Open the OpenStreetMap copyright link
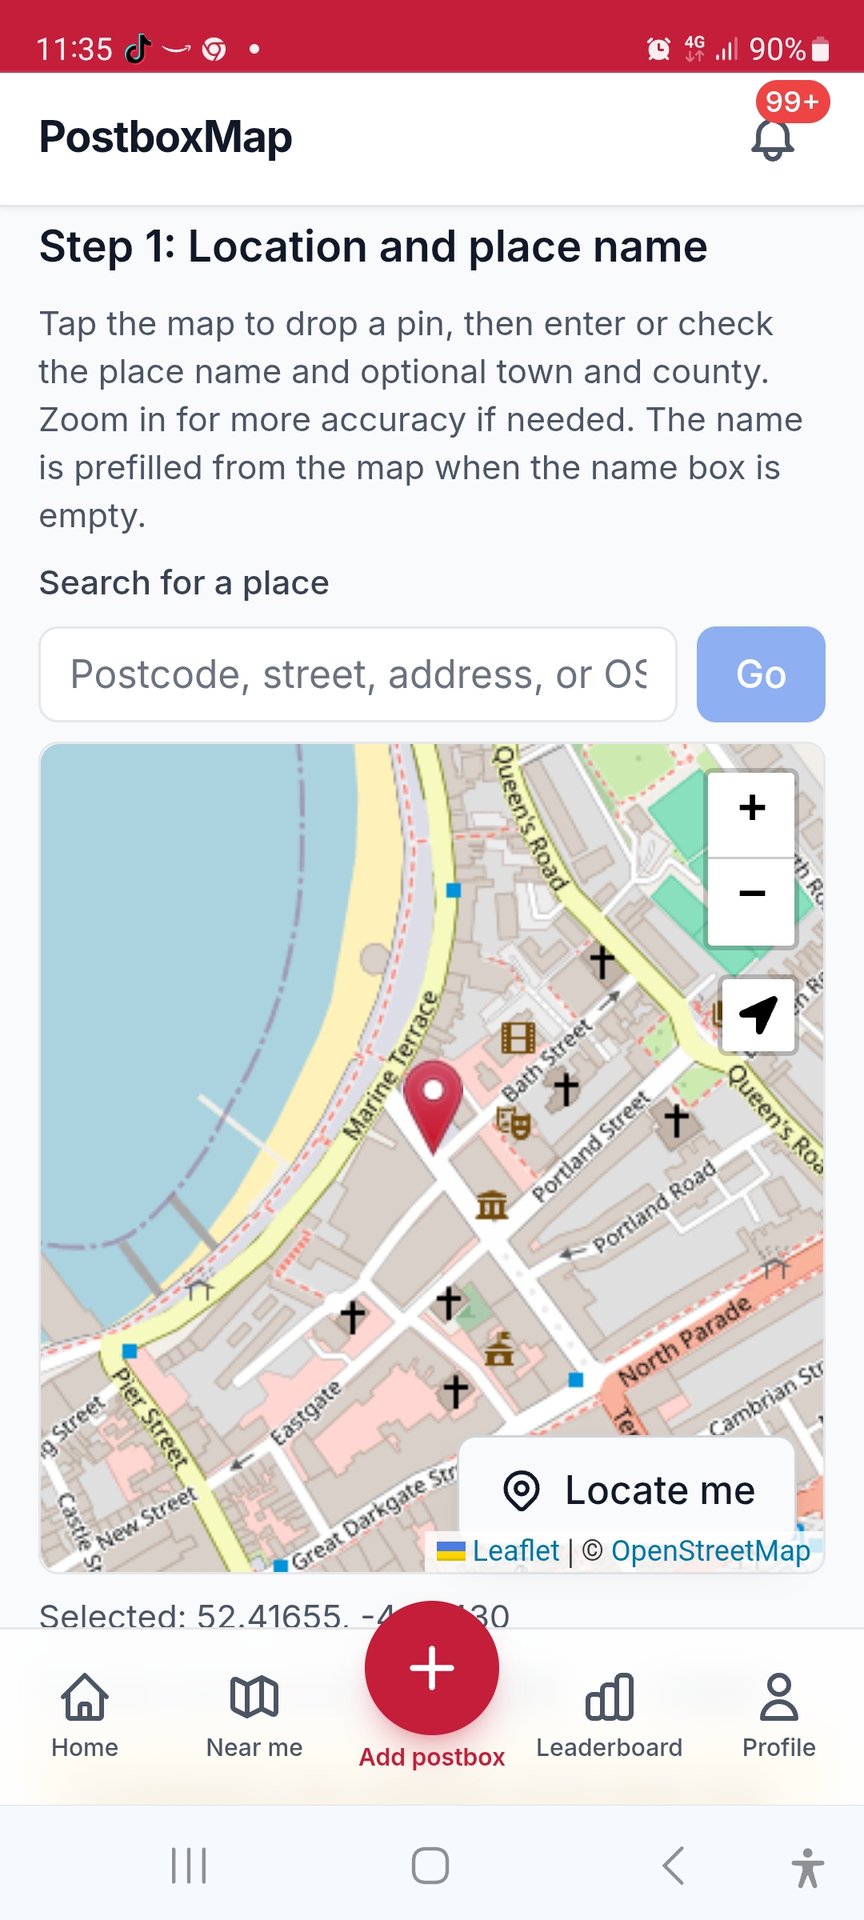Viewport: 864px width, 1920px height. [x=710, y=1551]
